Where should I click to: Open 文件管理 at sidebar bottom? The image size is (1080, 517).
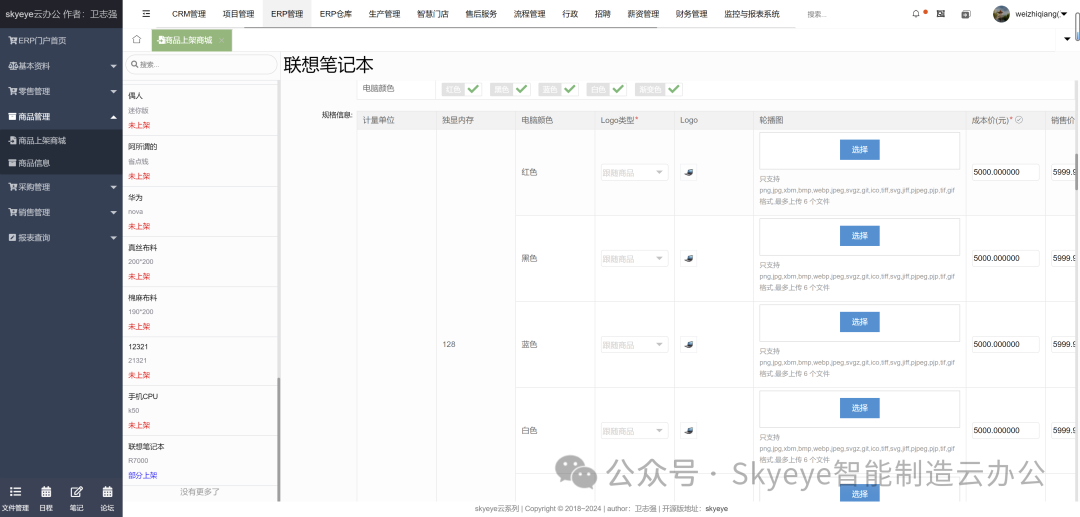tap(15, 499)
